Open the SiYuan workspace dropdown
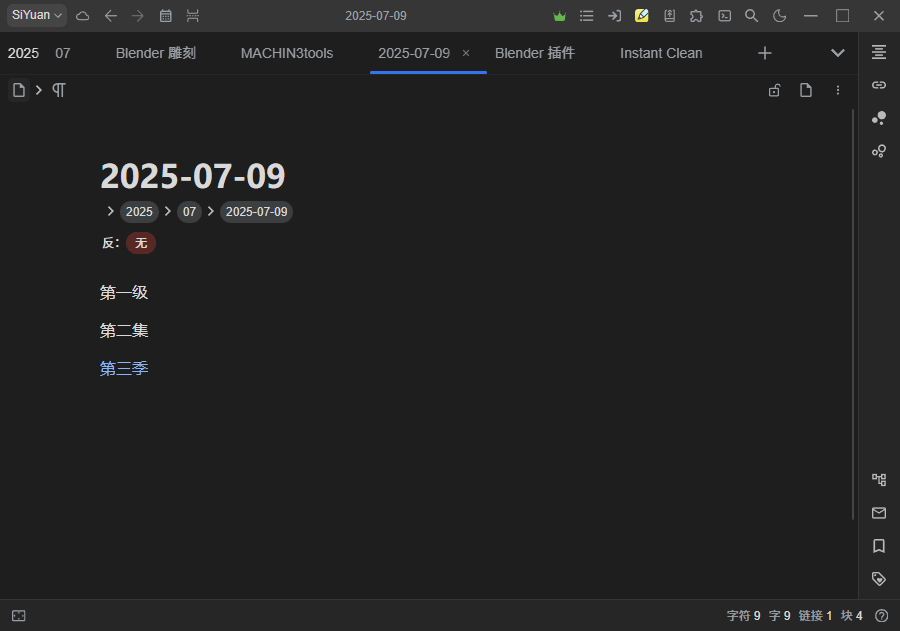900x631 pixels. tap(35, 15)
